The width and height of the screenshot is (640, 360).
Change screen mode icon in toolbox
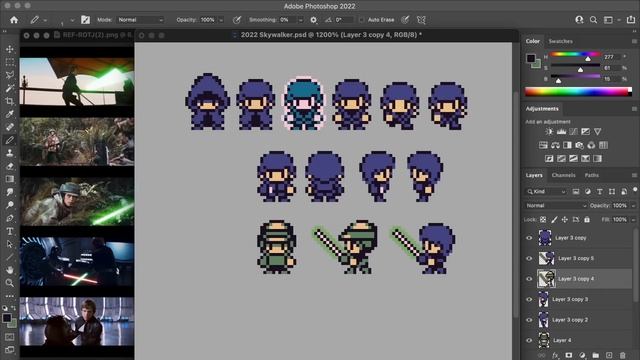click(10, 350)
